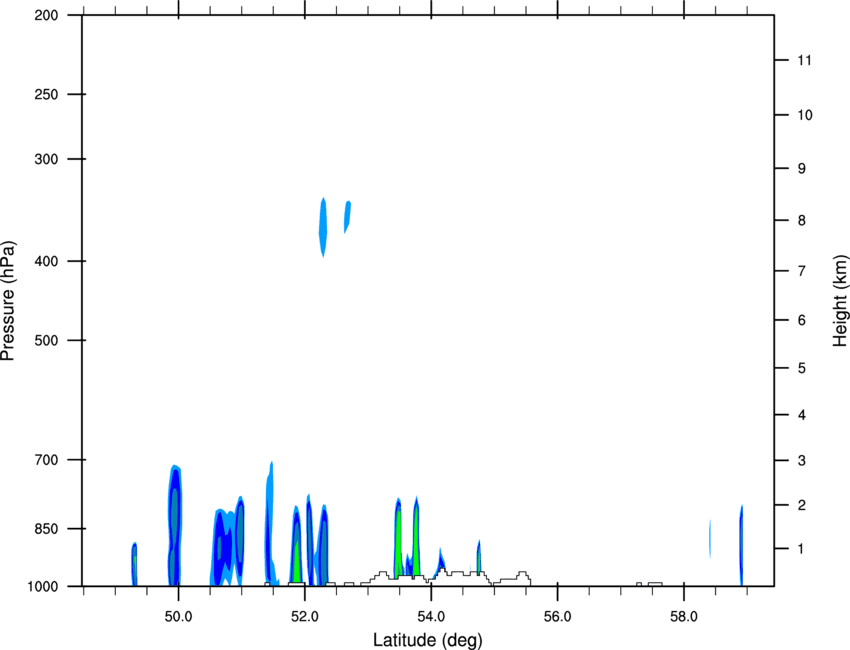
Task: Pick the 5 km height label
Action: [x=802, y=368]
